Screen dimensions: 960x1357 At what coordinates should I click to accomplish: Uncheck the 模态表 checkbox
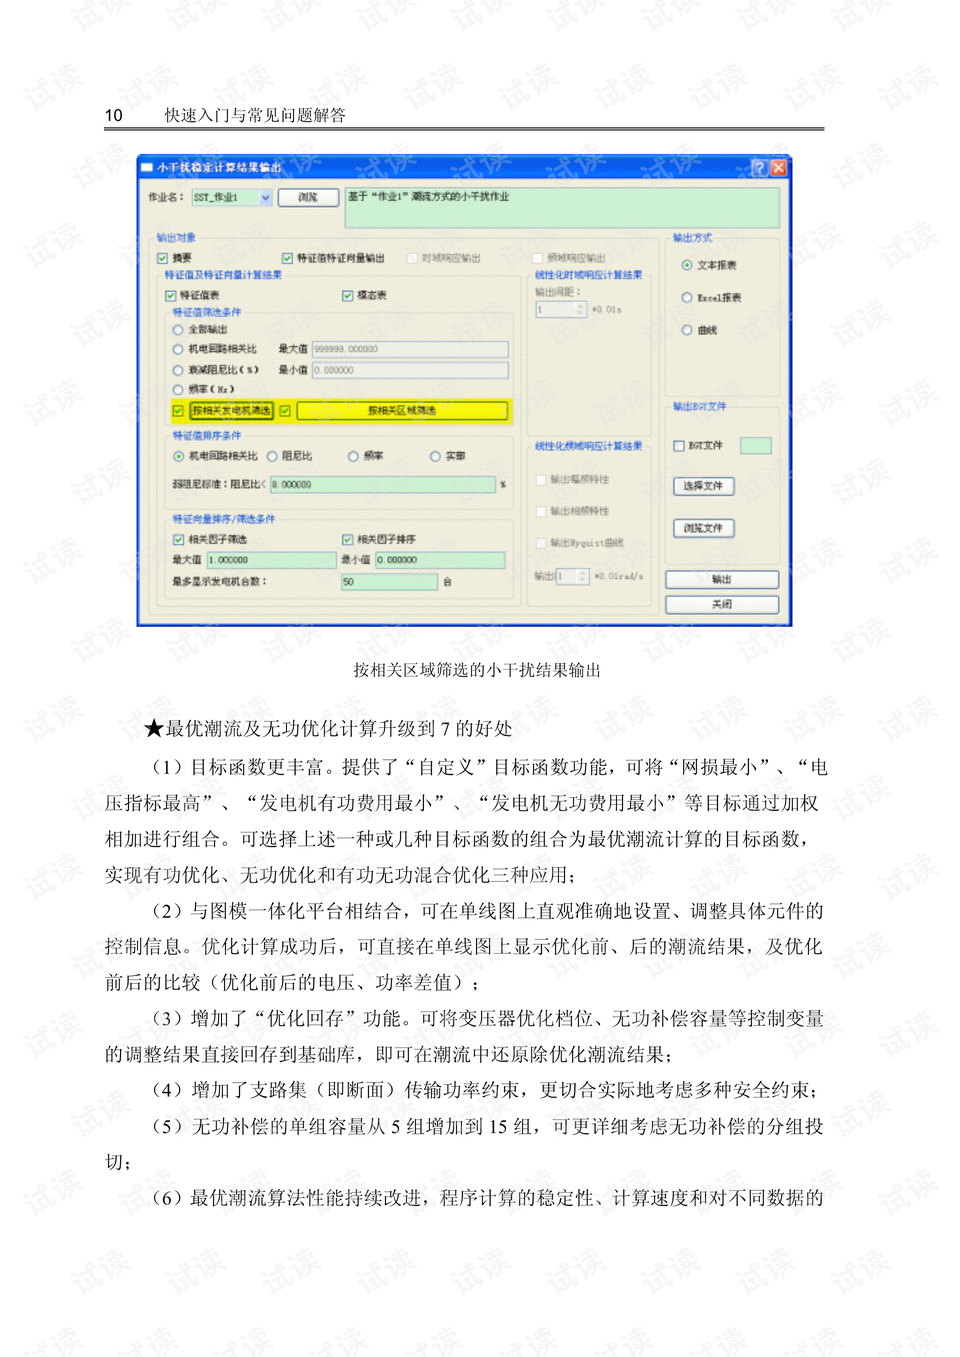click(x=348, y=296)
